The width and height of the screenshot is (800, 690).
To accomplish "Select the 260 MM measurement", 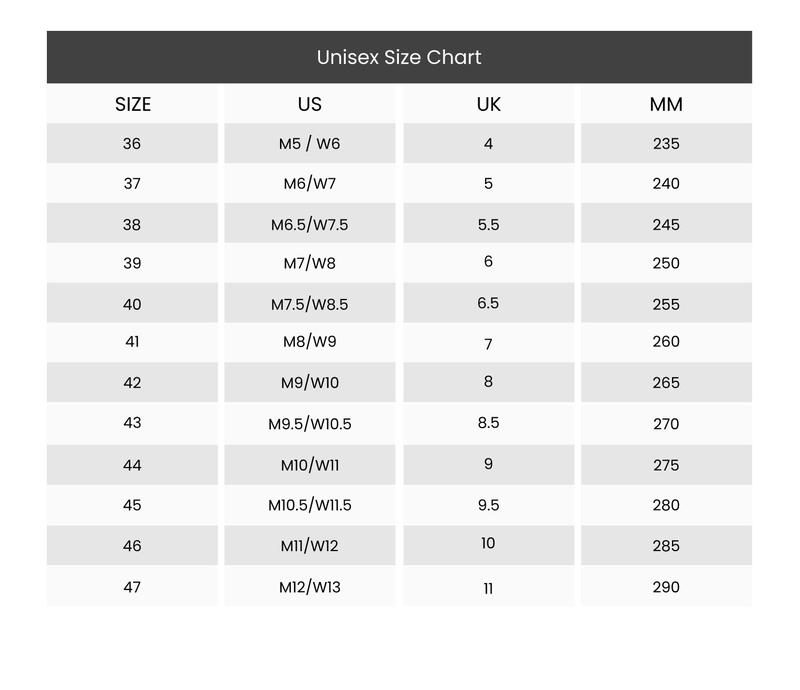I will [x=666, y=341].
